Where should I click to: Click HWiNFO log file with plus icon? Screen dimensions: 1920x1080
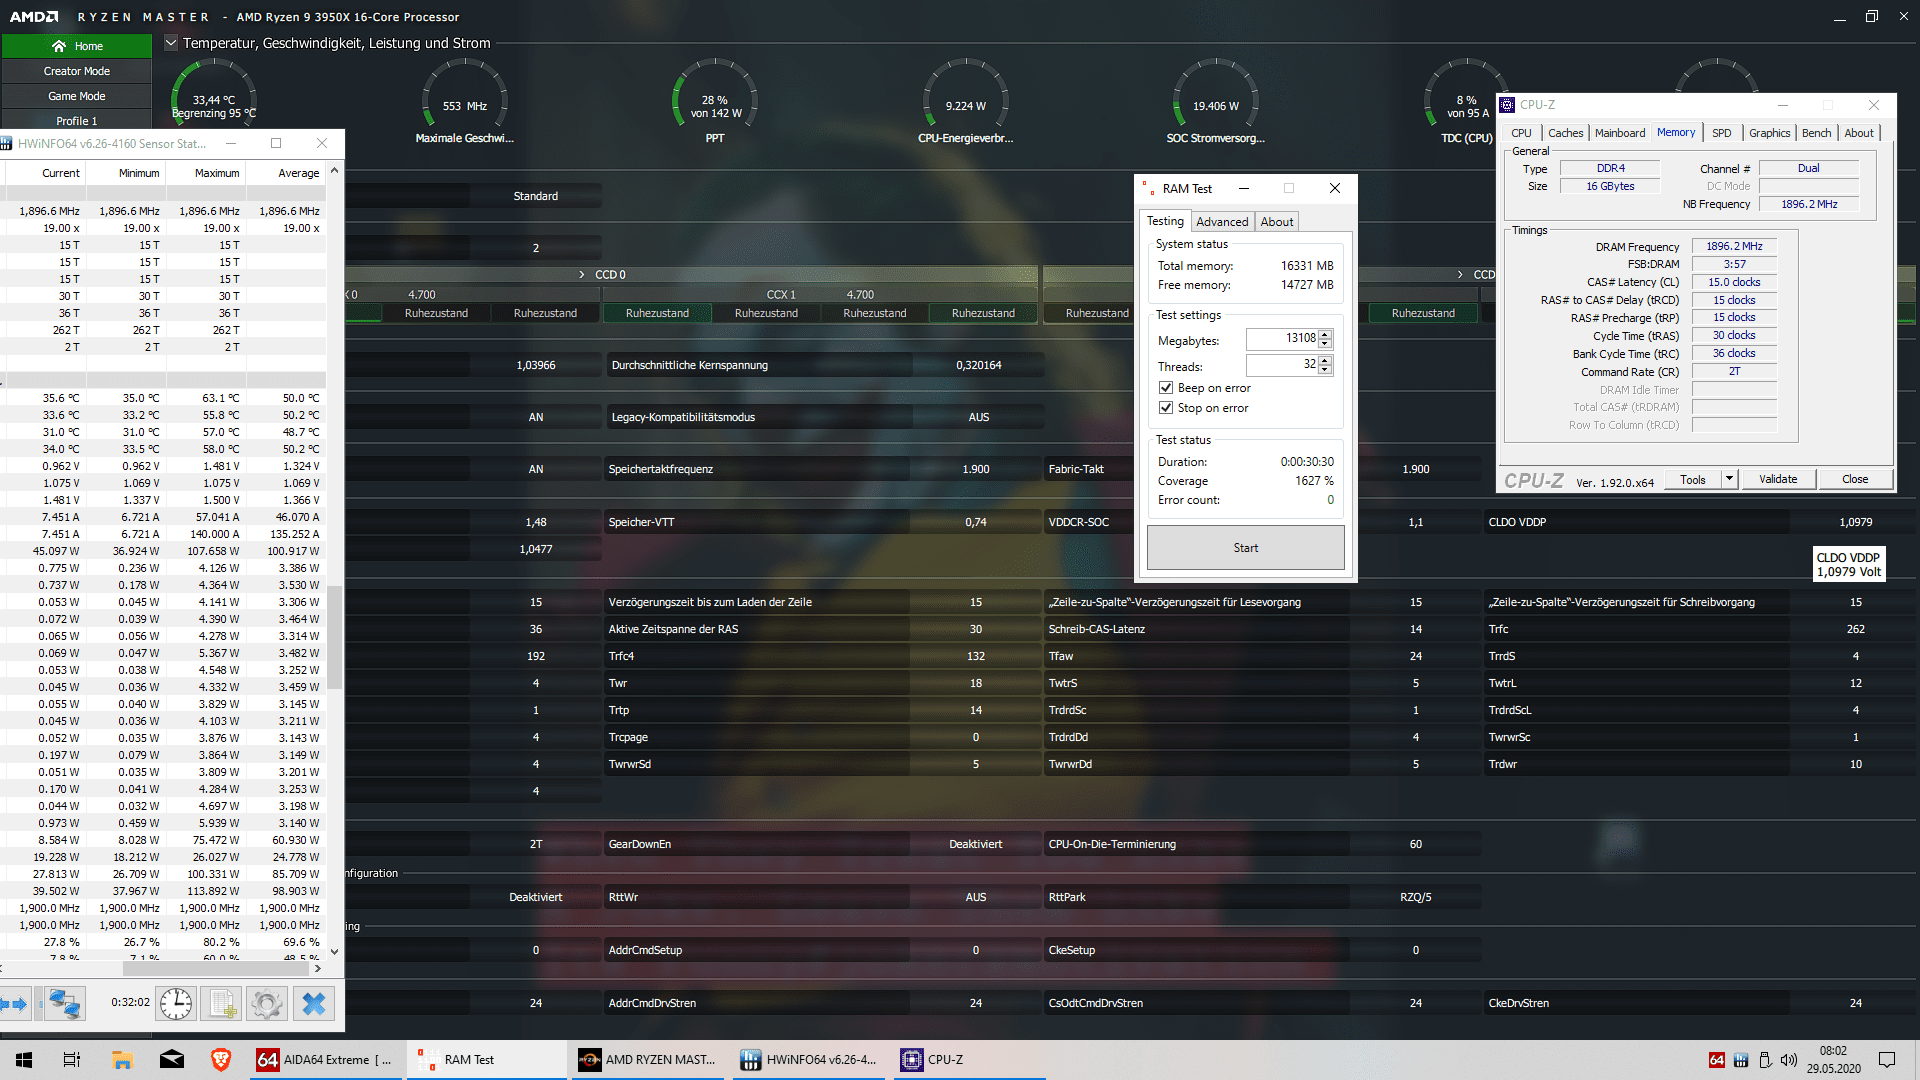pyautogui.click(x=221, y=1003)
